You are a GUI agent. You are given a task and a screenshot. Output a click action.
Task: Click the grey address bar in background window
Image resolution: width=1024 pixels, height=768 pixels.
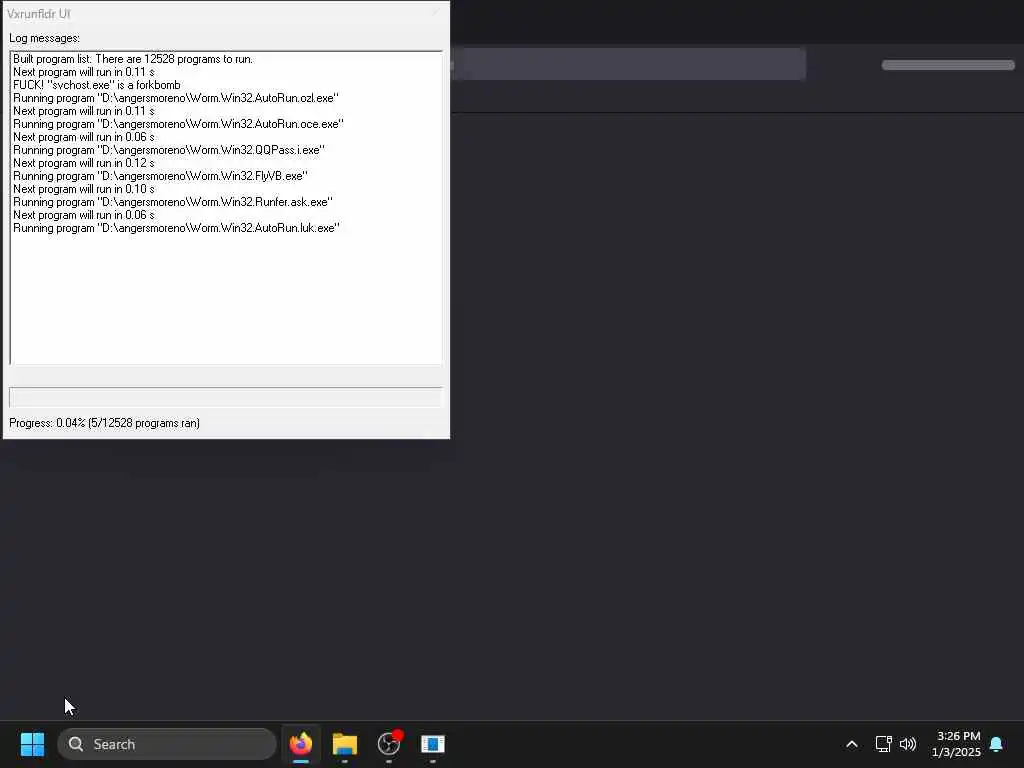628,64
